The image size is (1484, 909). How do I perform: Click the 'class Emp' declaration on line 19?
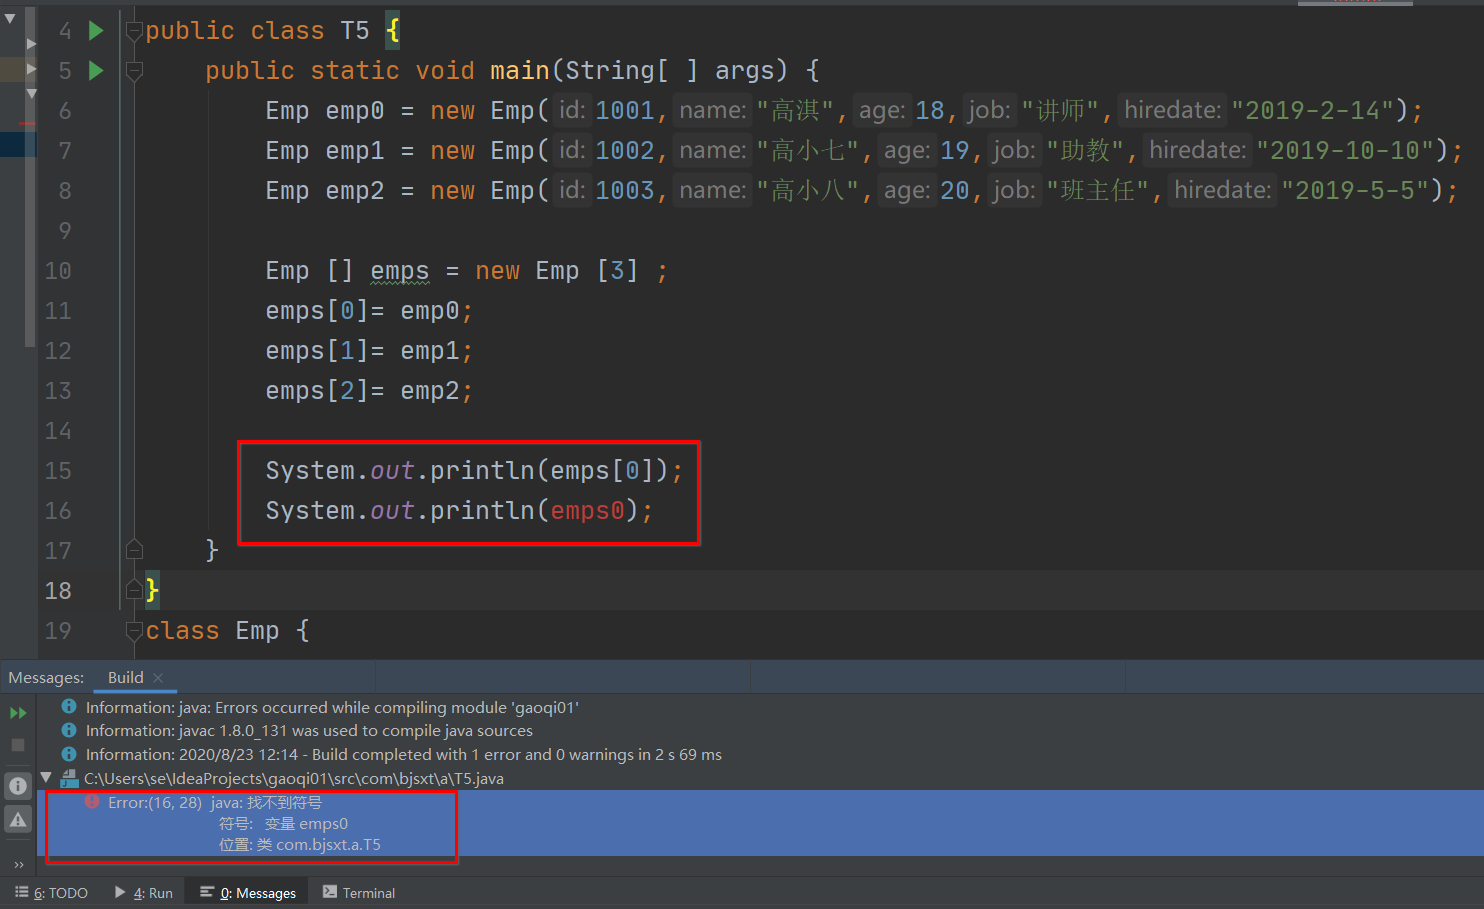pos(213,631)
